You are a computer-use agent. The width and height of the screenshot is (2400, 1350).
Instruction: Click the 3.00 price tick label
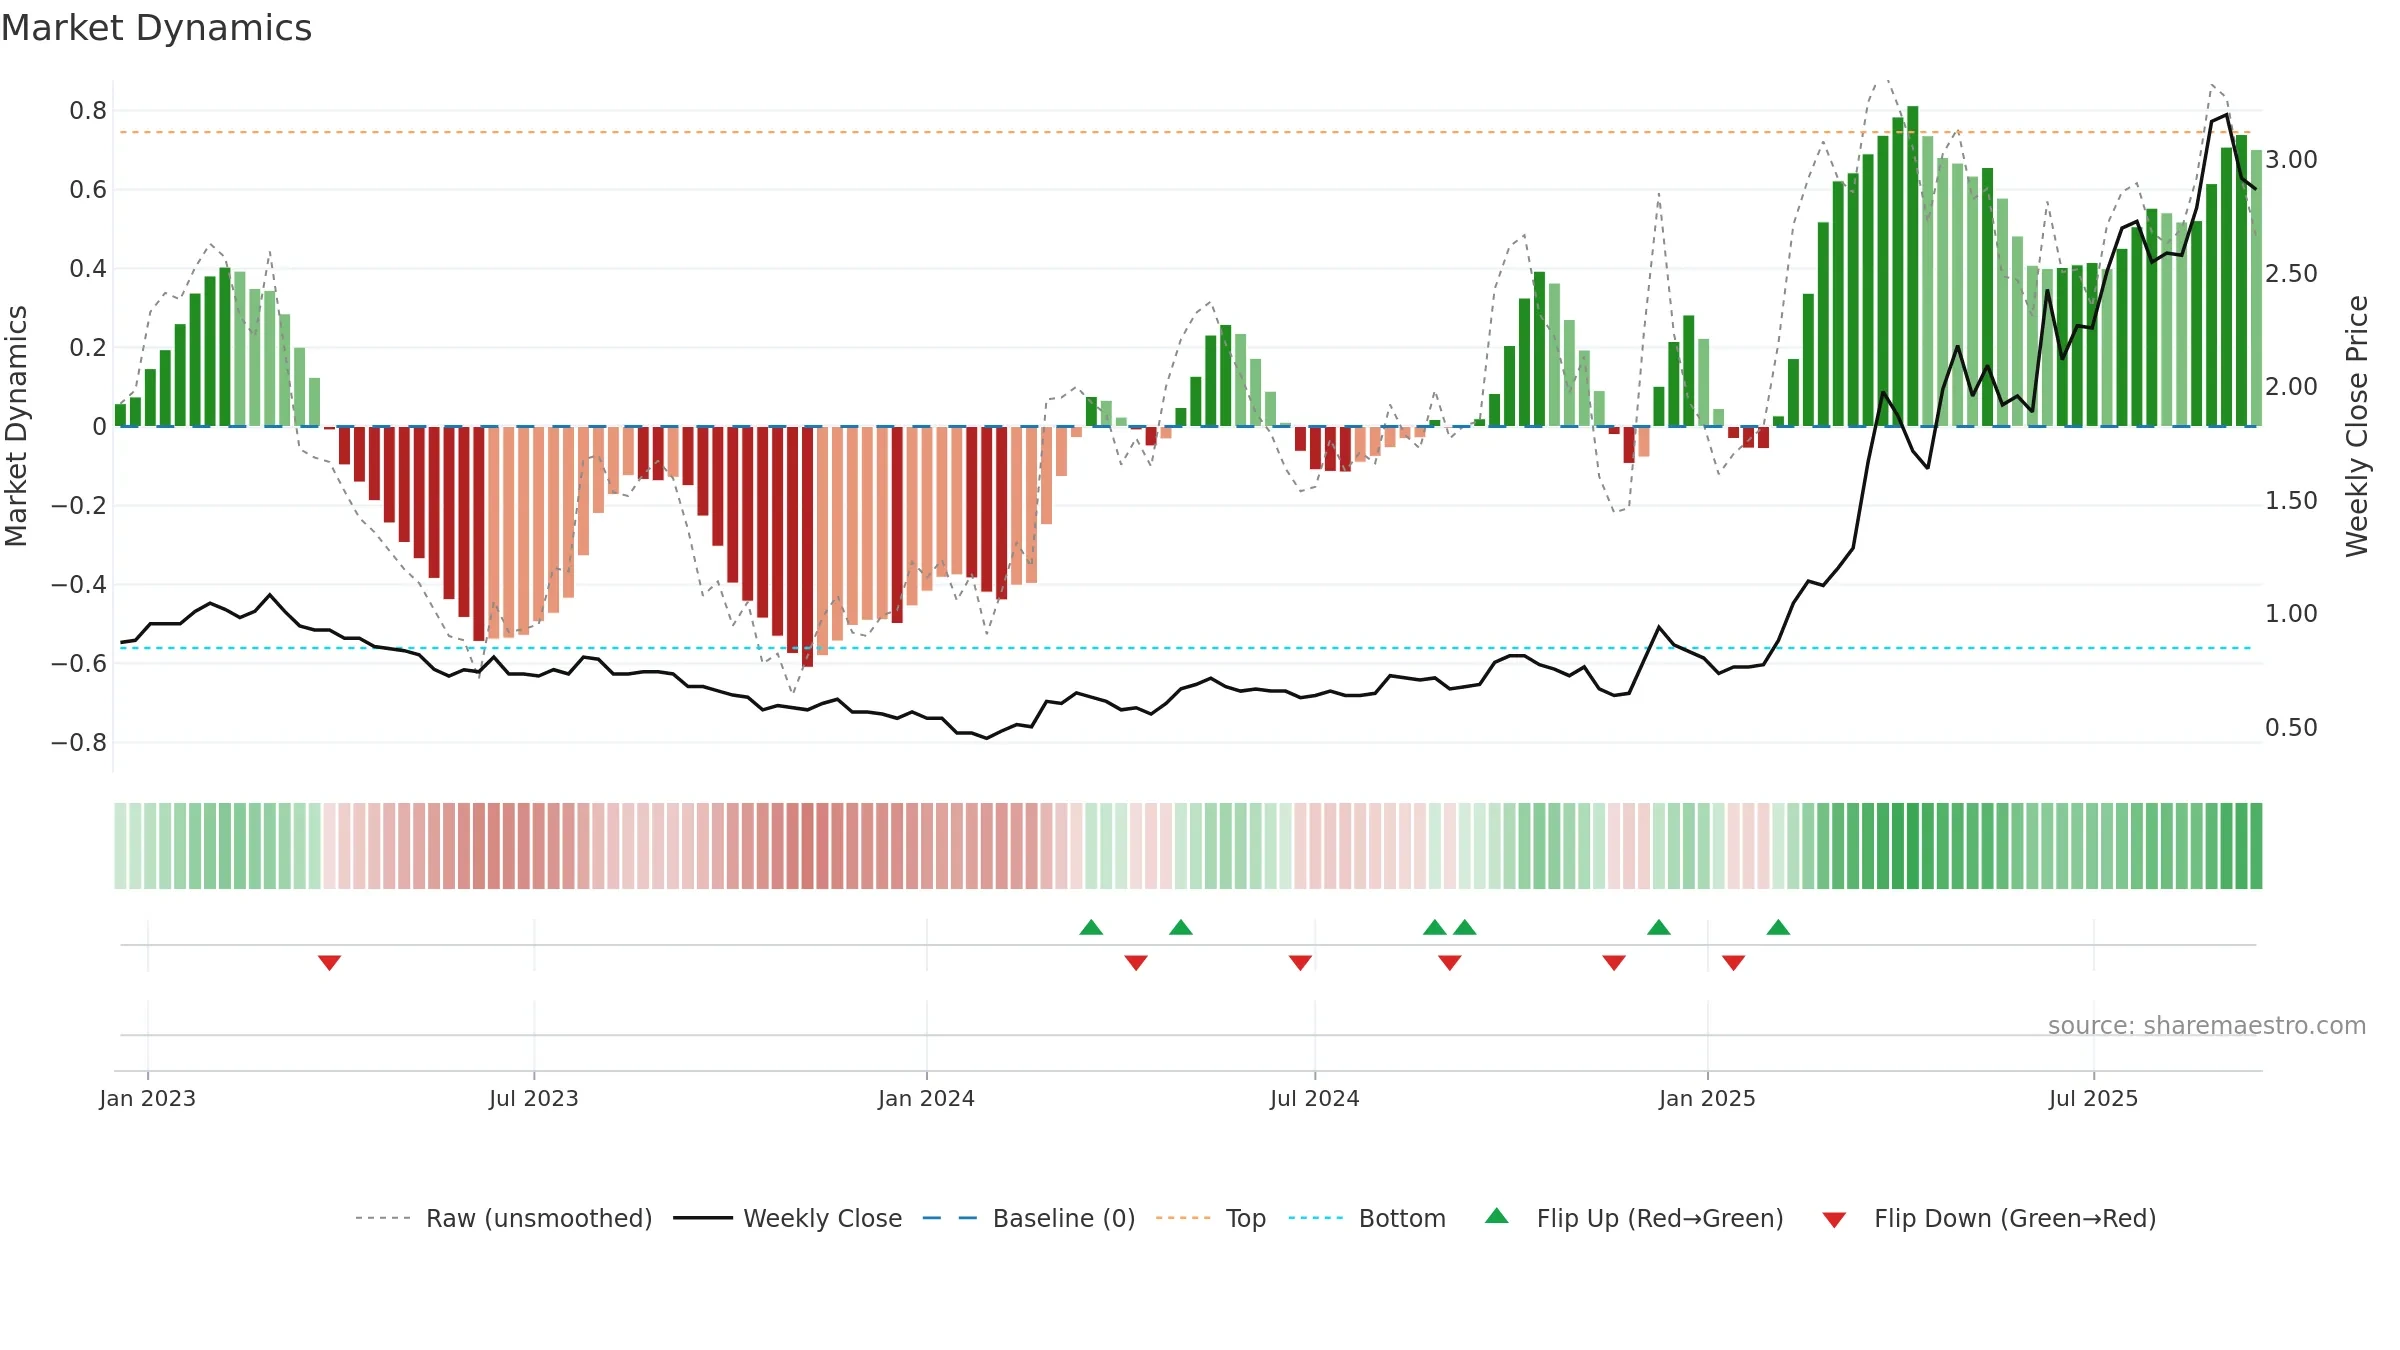click(2291, 160)
